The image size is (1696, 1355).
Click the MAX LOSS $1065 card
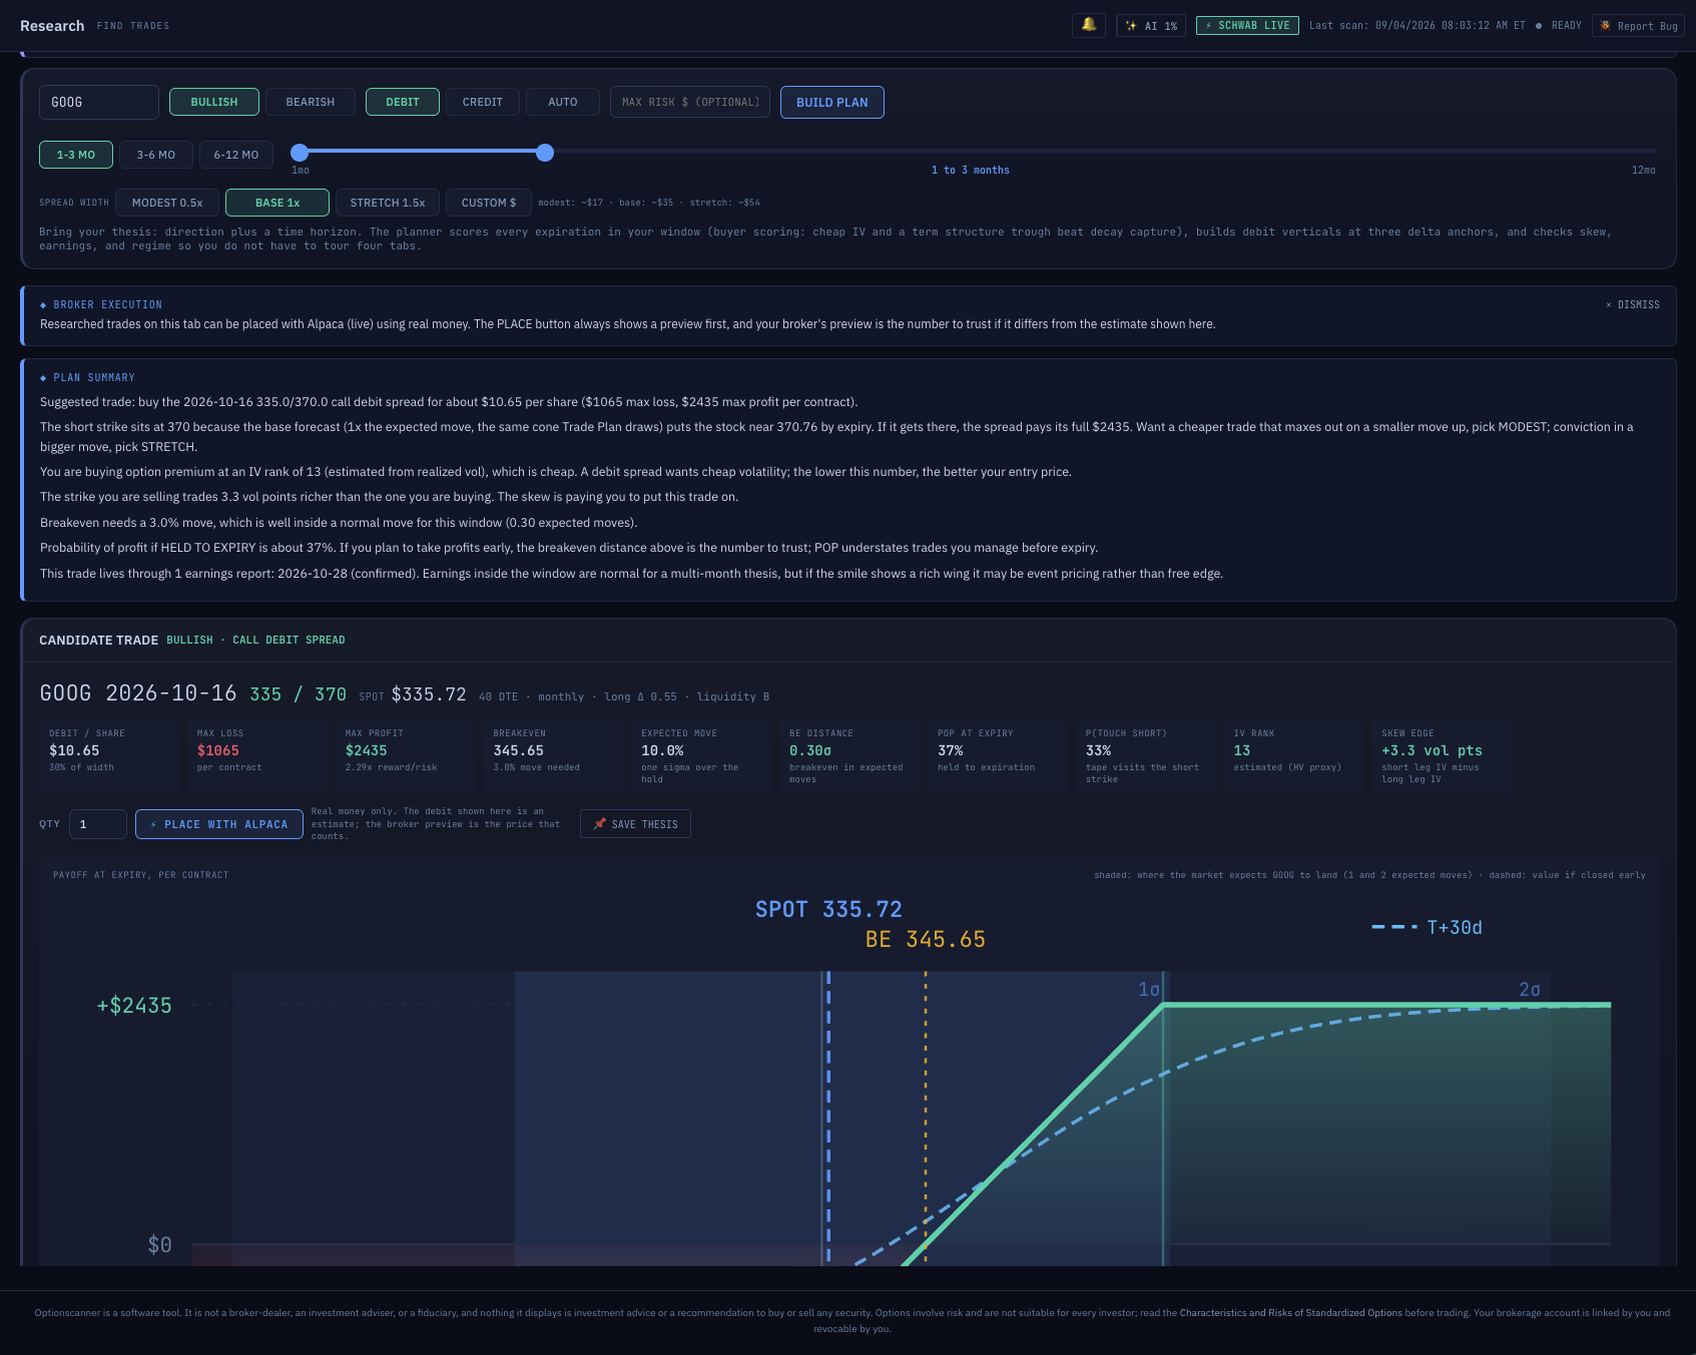(257, 757)
